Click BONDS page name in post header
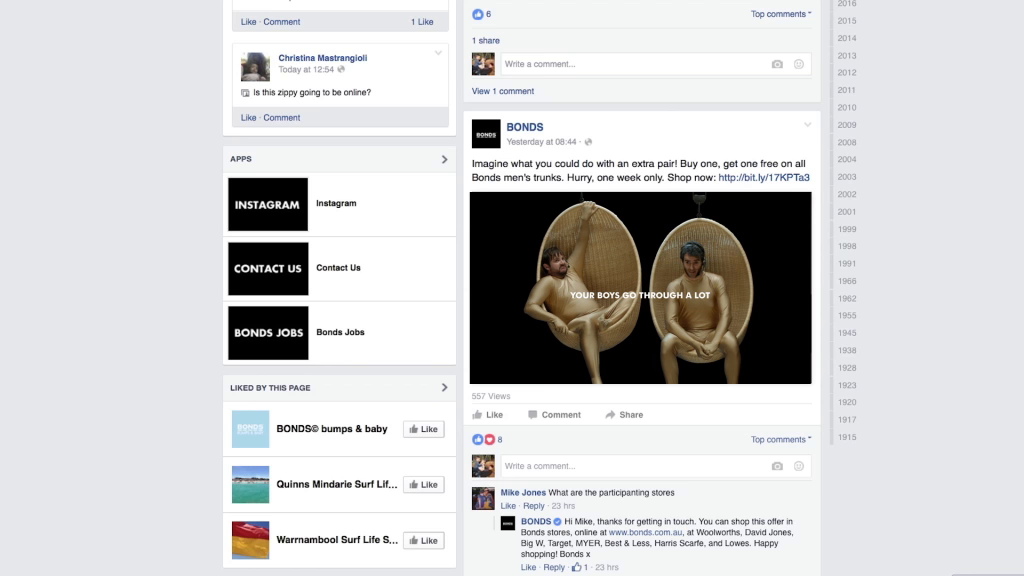Viewport: 1024px width, 576px height. 524,127
